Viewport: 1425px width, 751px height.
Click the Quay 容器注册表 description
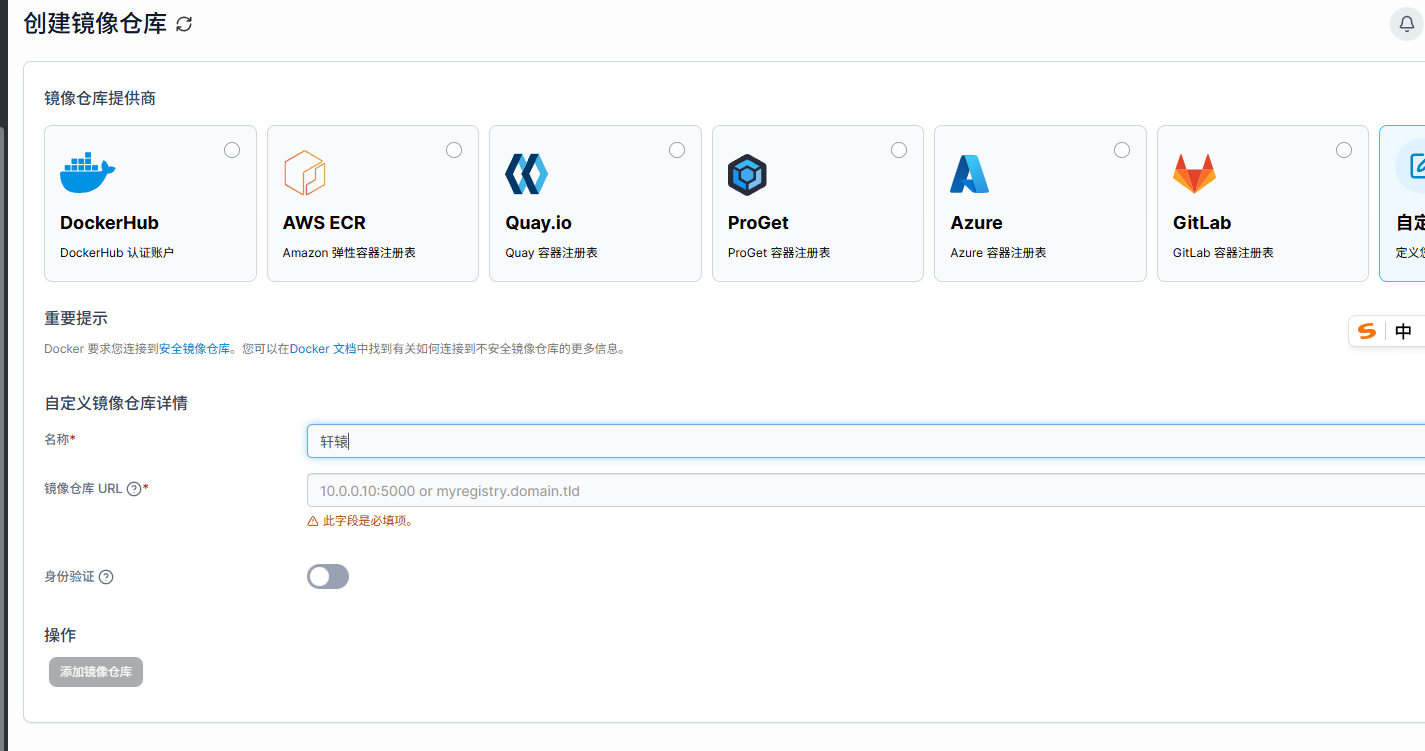click(552, 253)
